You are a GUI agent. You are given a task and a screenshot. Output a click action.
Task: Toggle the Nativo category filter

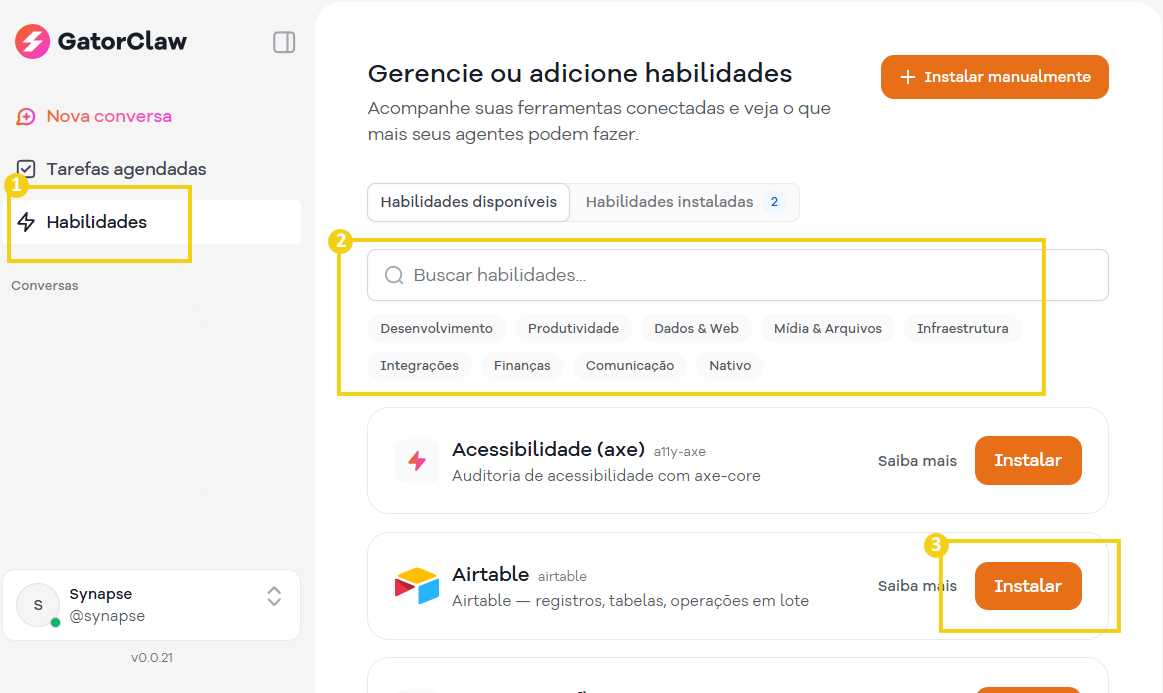click(x=729, y=365)
